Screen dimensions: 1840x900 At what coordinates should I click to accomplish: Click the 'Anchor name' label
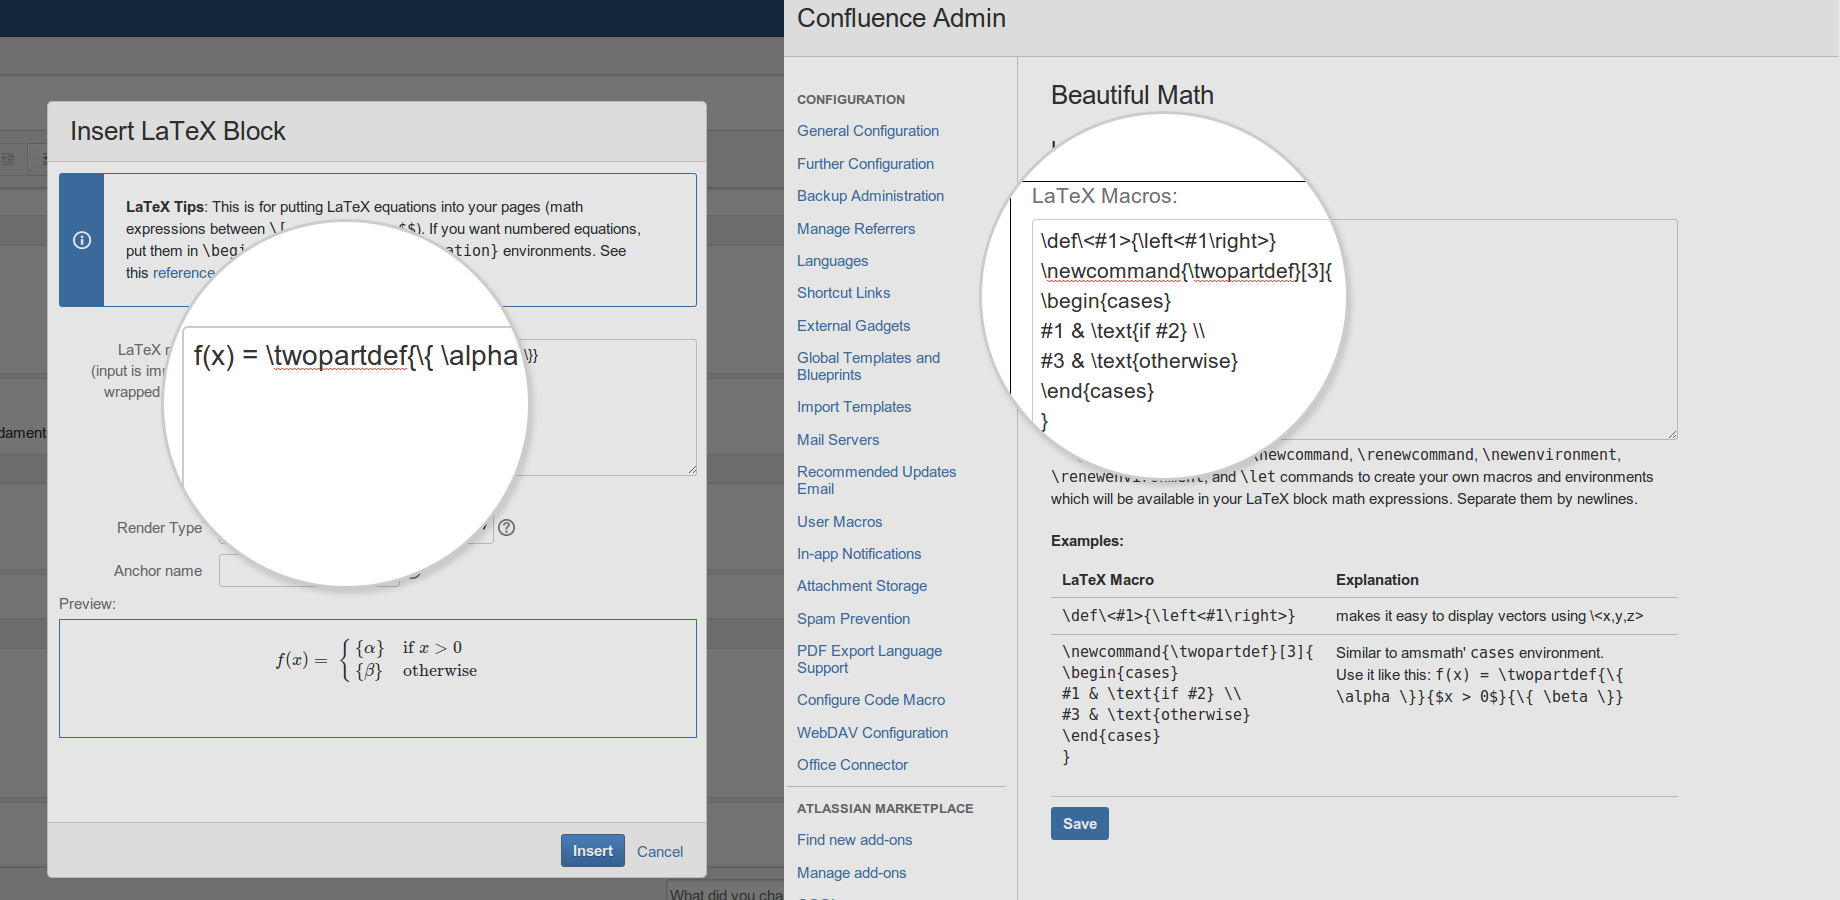tap(158, 571)
